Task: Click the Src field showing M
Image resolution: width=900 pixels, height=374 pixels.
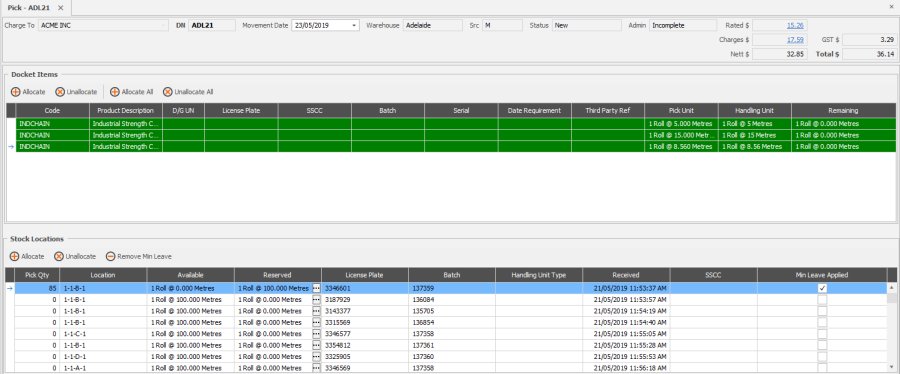Action: coord(502,25)
